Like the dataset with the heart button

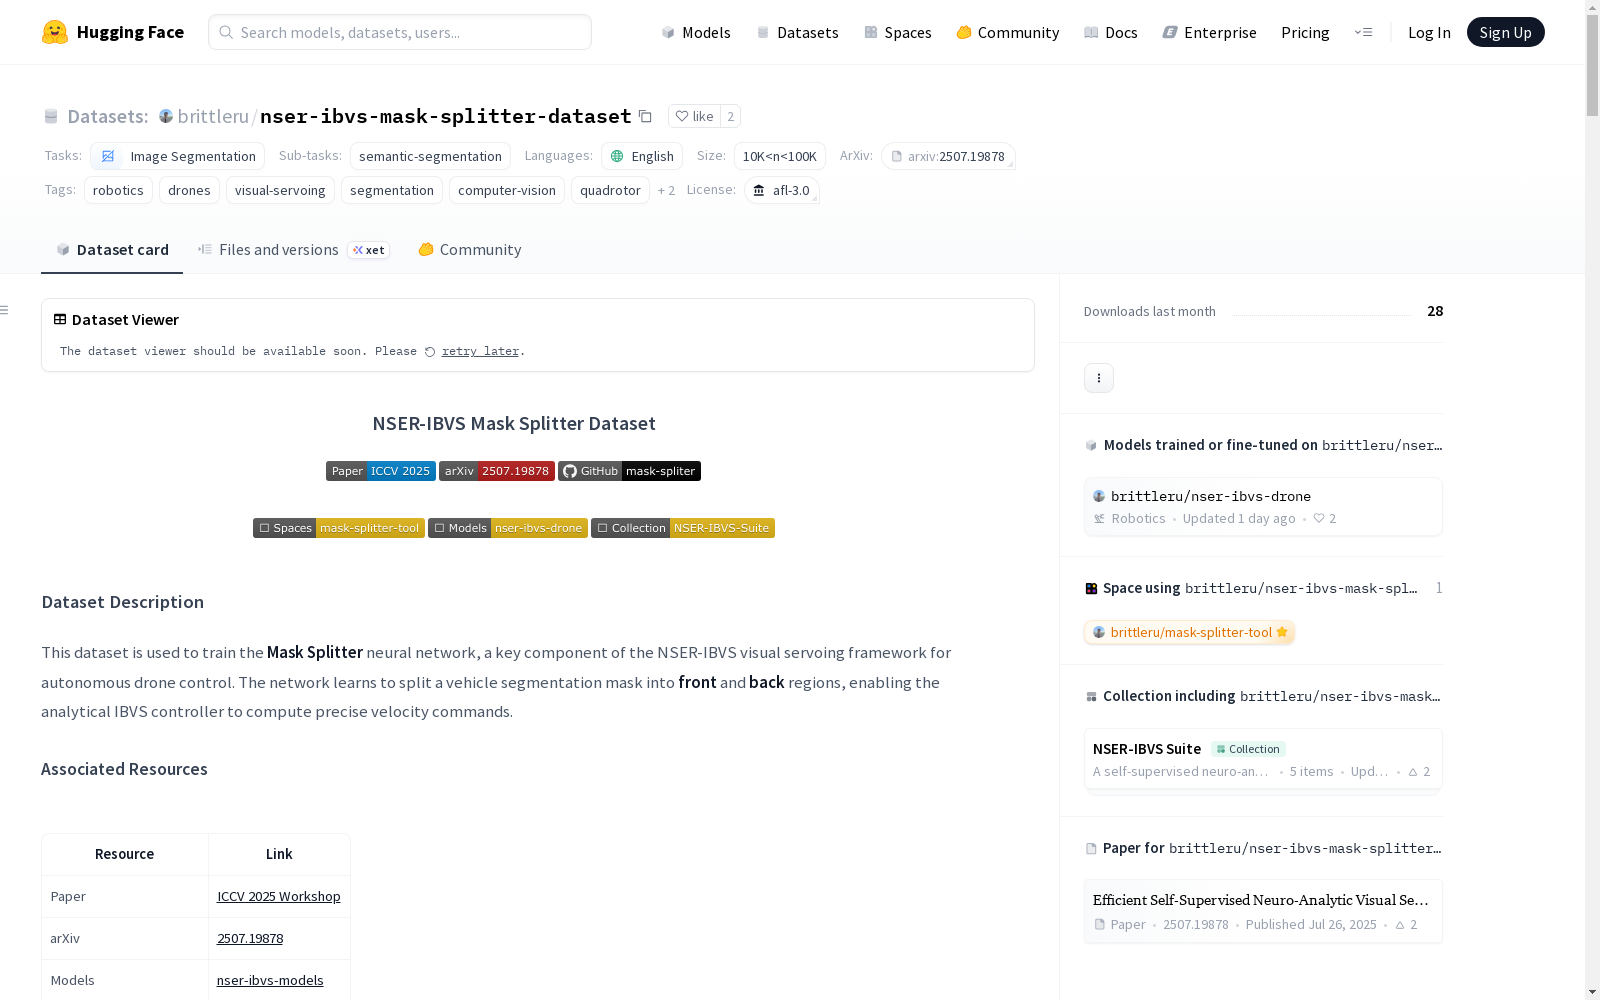click(x=694, y=116)
